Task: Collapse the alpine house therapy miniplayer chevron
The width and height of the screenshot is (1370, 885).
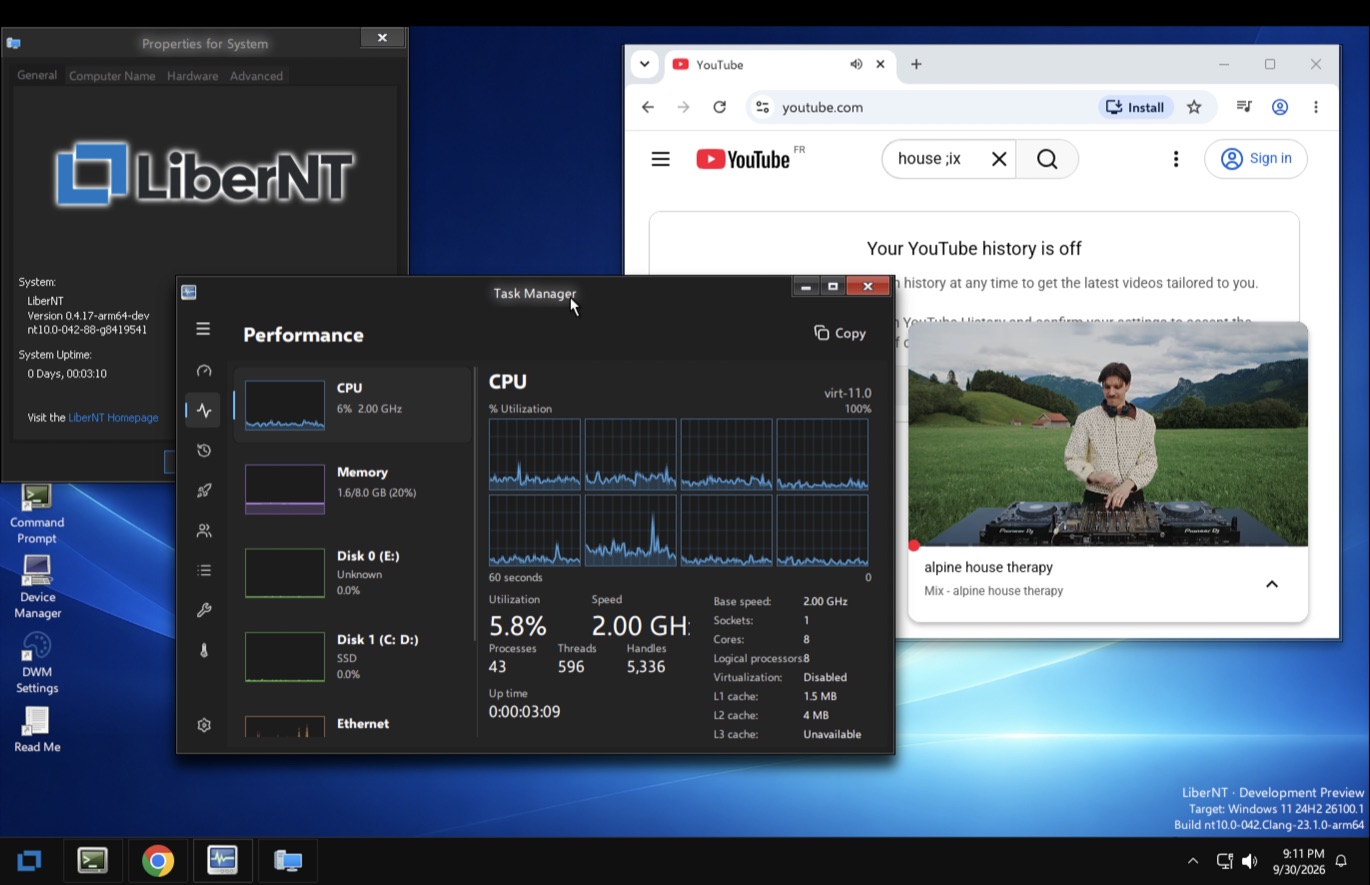Action: (1272, 584)
